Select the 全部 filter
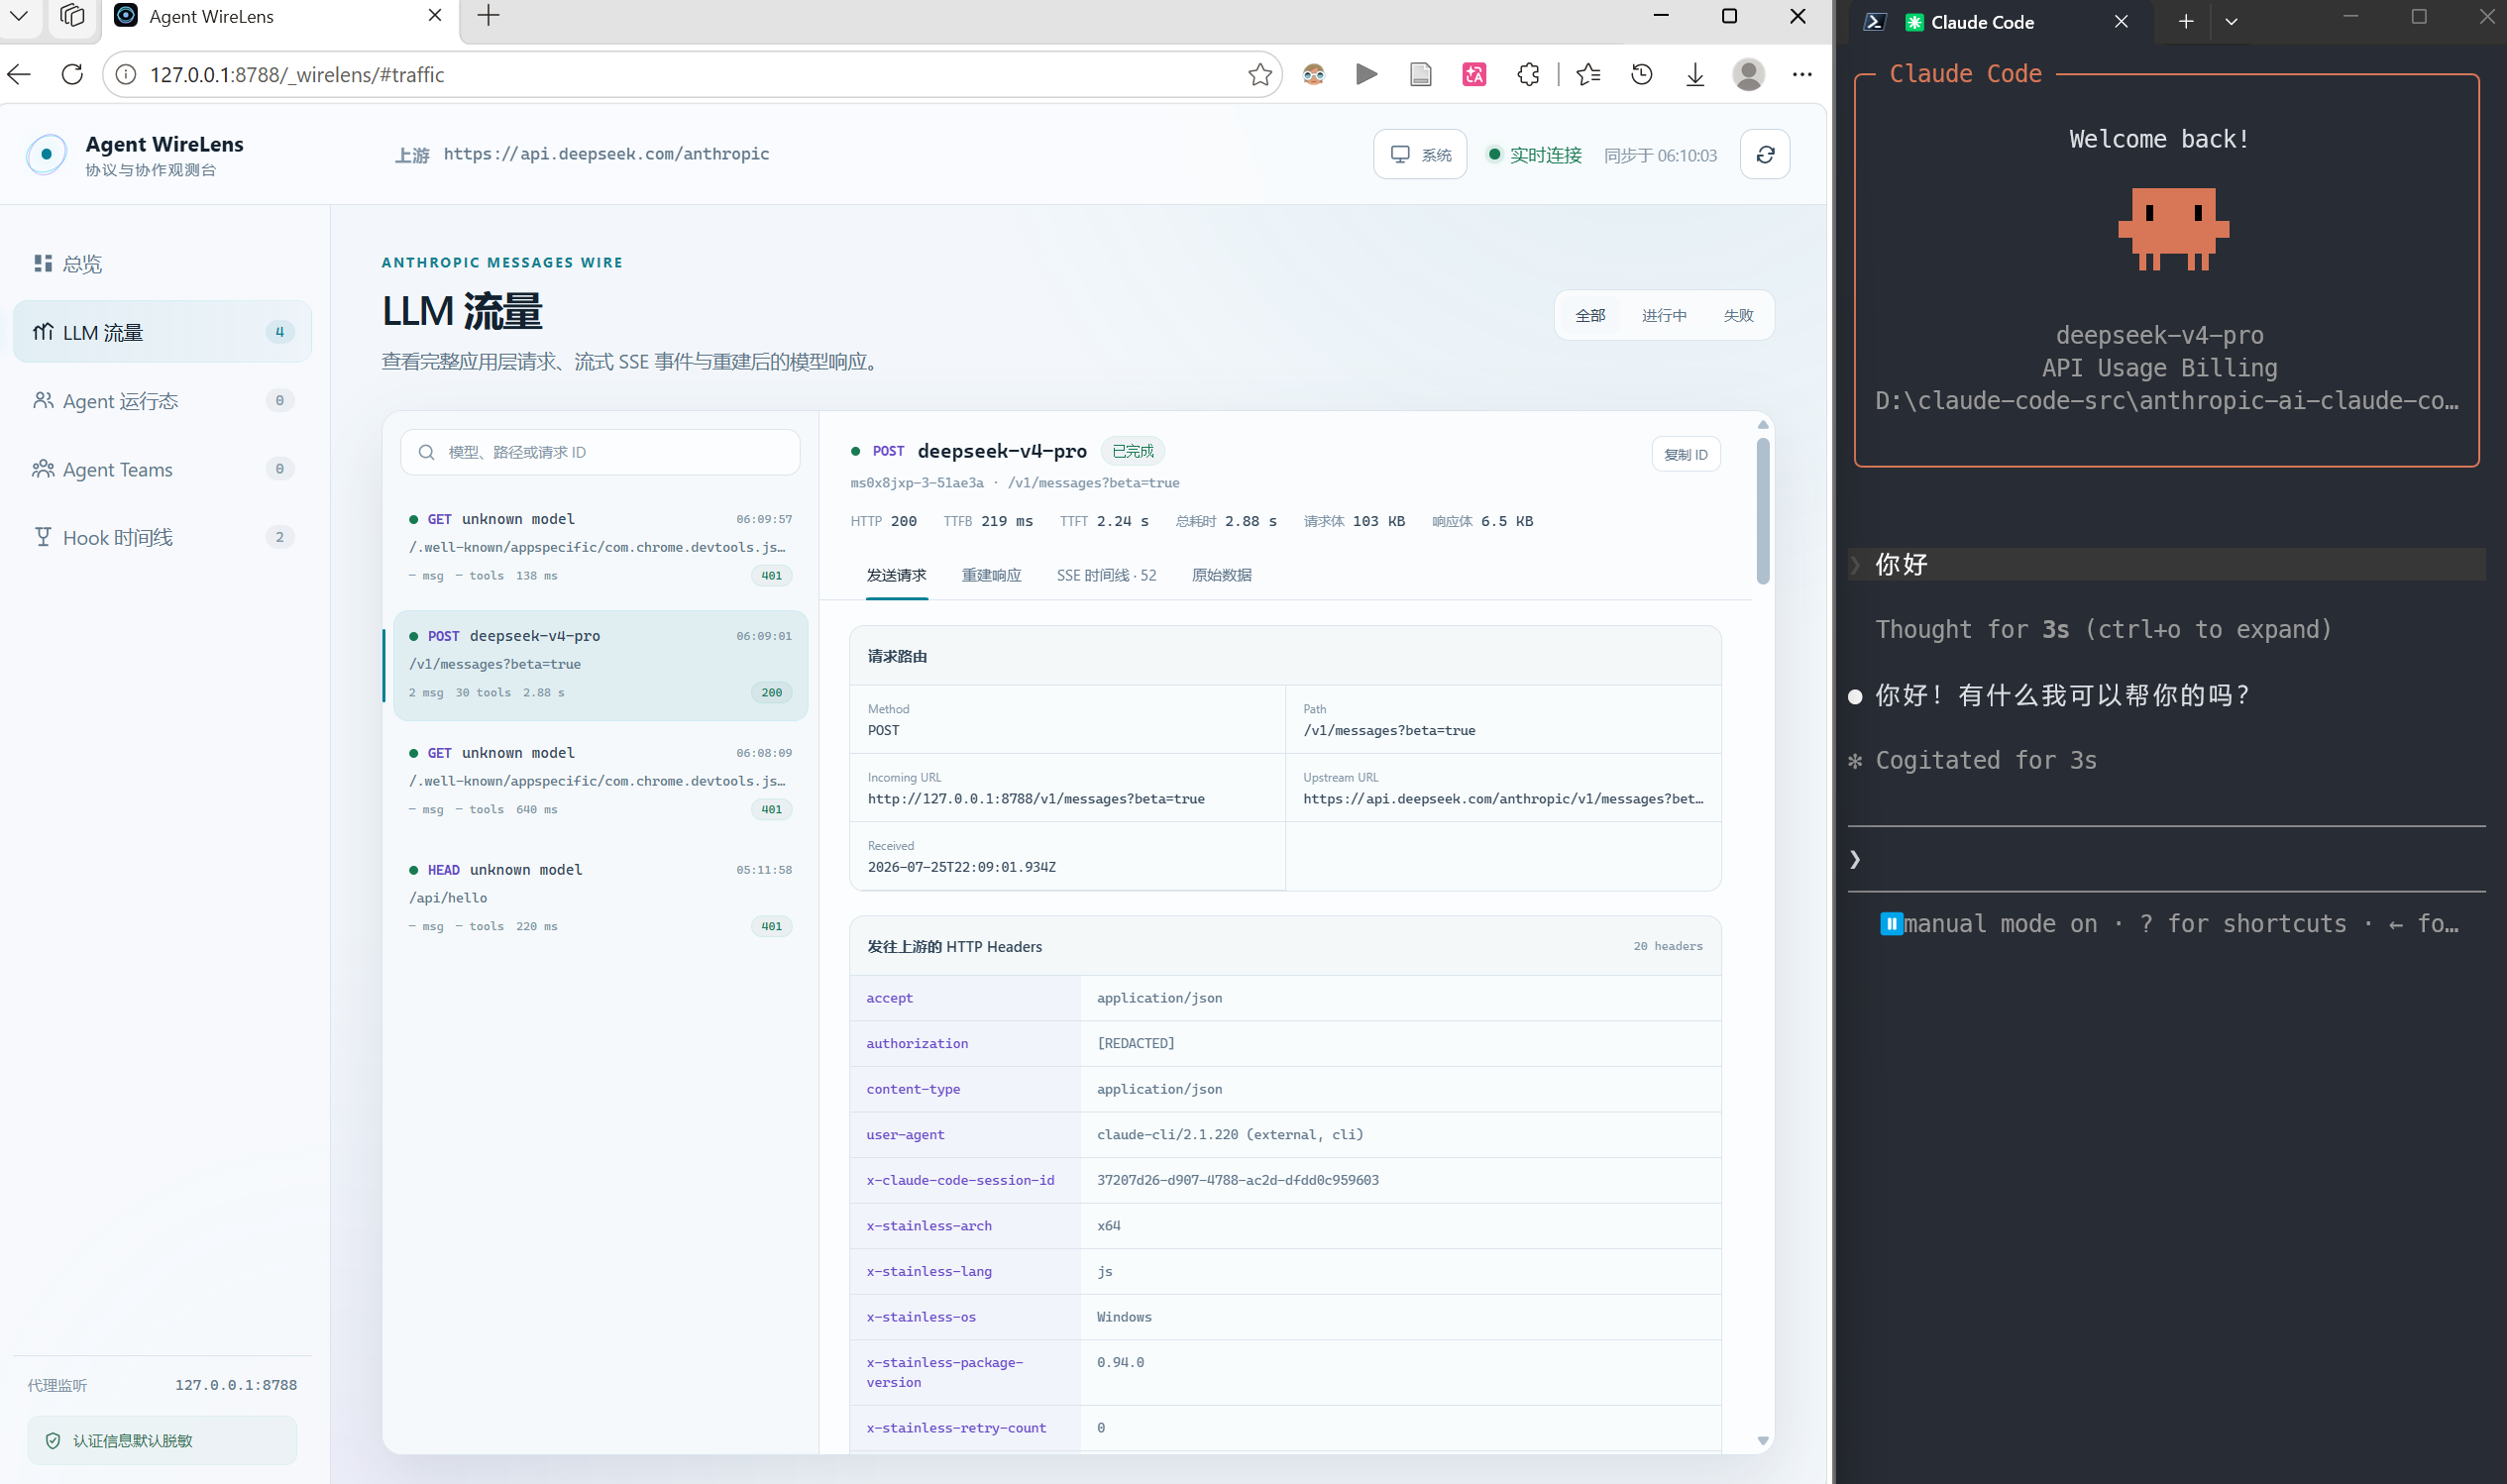Image resolution: width=2507 pixels, height=1484 pixels. 1590,315
